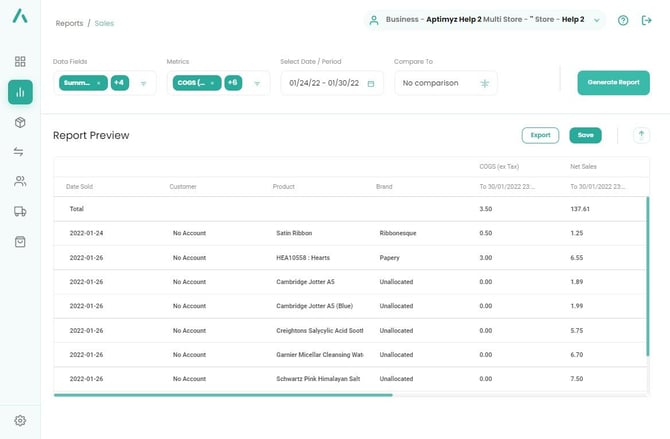Image resolution: width=670 pixels, height=439 pixels.
Task: Click the Export button
Action: pos(540,135)
